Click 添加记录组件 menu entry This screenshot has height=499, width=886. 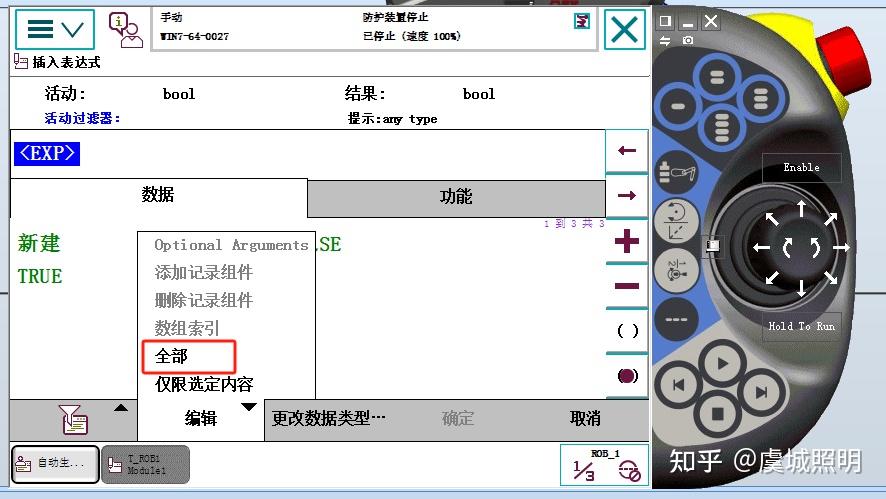click(203, 272)
